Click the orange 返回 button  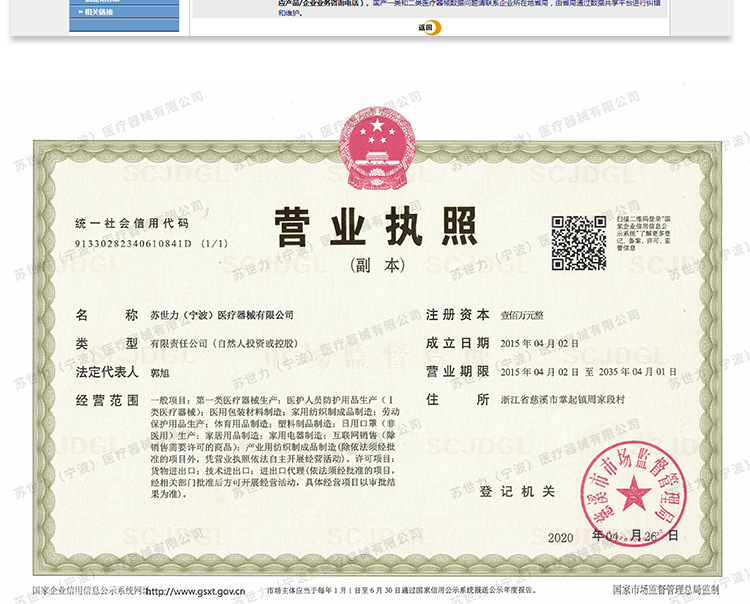tap(427, 28)
